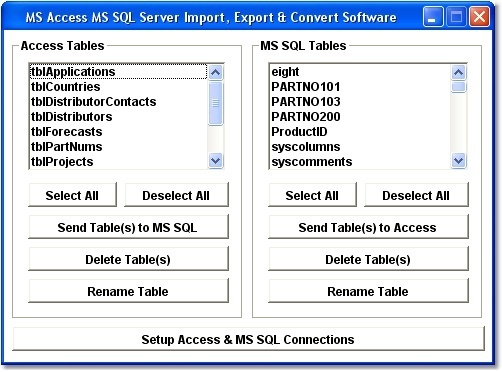
Task: Select tblForecasts table entry
Action: pos(118,132)
